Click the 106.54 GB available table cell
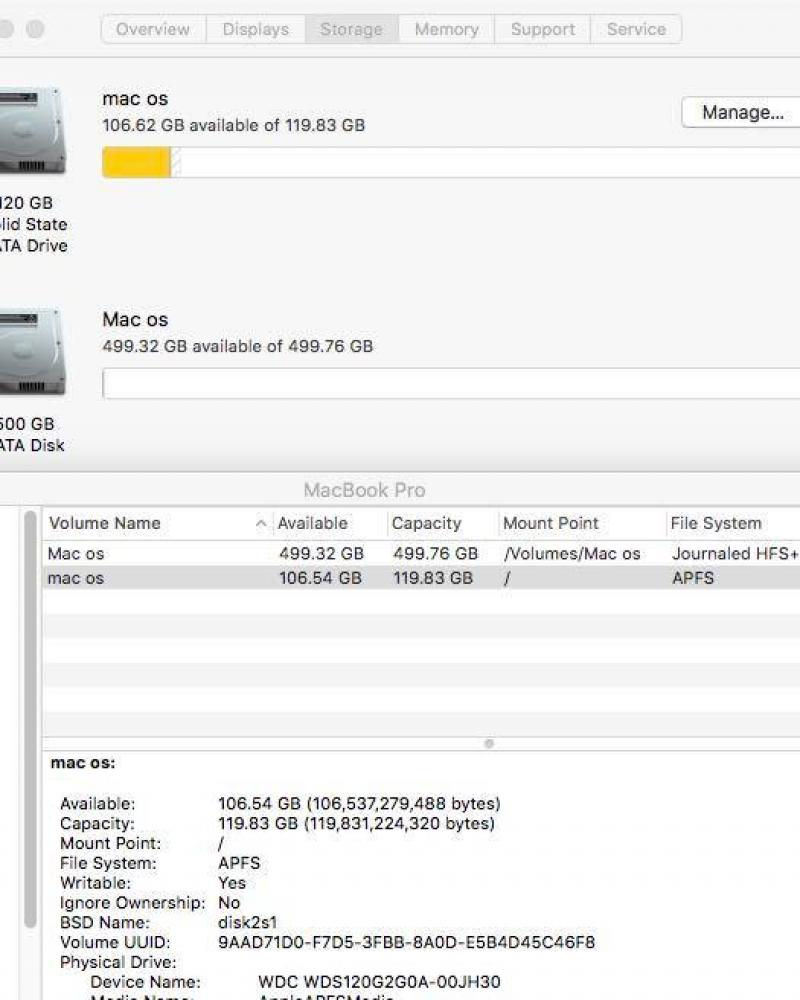The height and width of the screenshot is (1000, 800). (x=320, y=578)
